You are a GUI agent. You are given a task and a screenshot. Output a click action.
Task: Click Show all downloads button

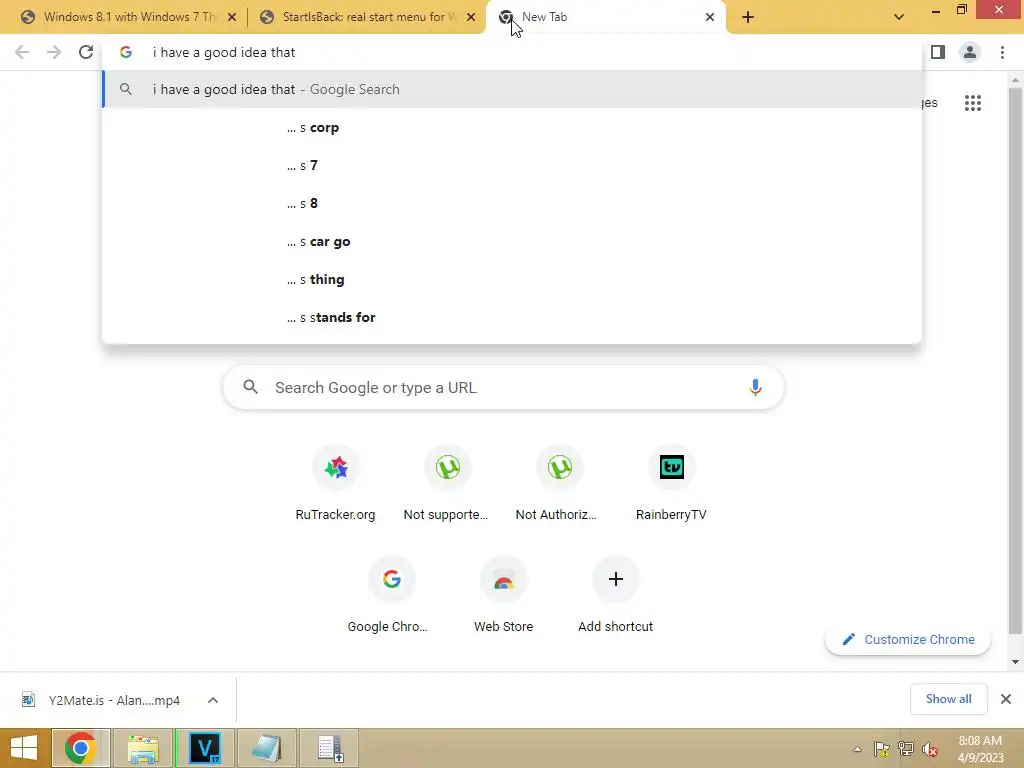tap(948, 699)
